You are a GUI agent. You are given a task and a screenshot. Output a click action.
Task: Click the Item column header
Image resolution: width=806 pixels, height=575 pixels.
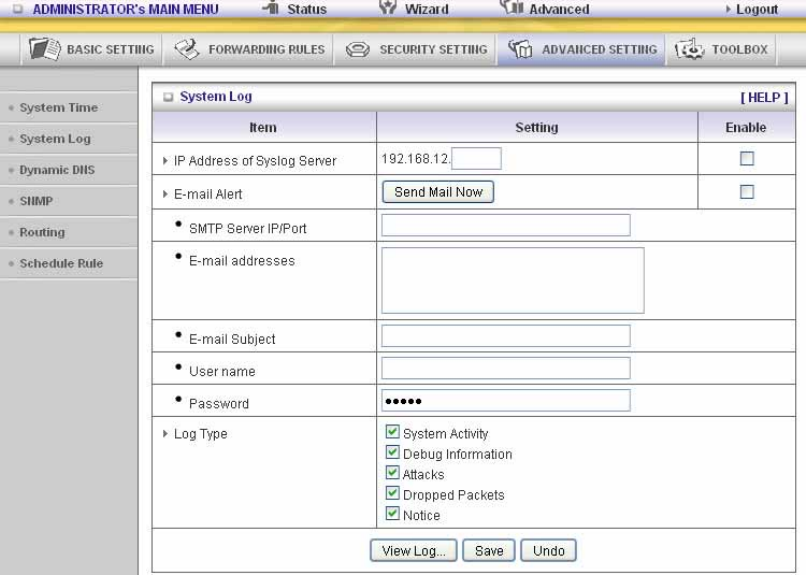pyautogui.click(x=263, y=127)
